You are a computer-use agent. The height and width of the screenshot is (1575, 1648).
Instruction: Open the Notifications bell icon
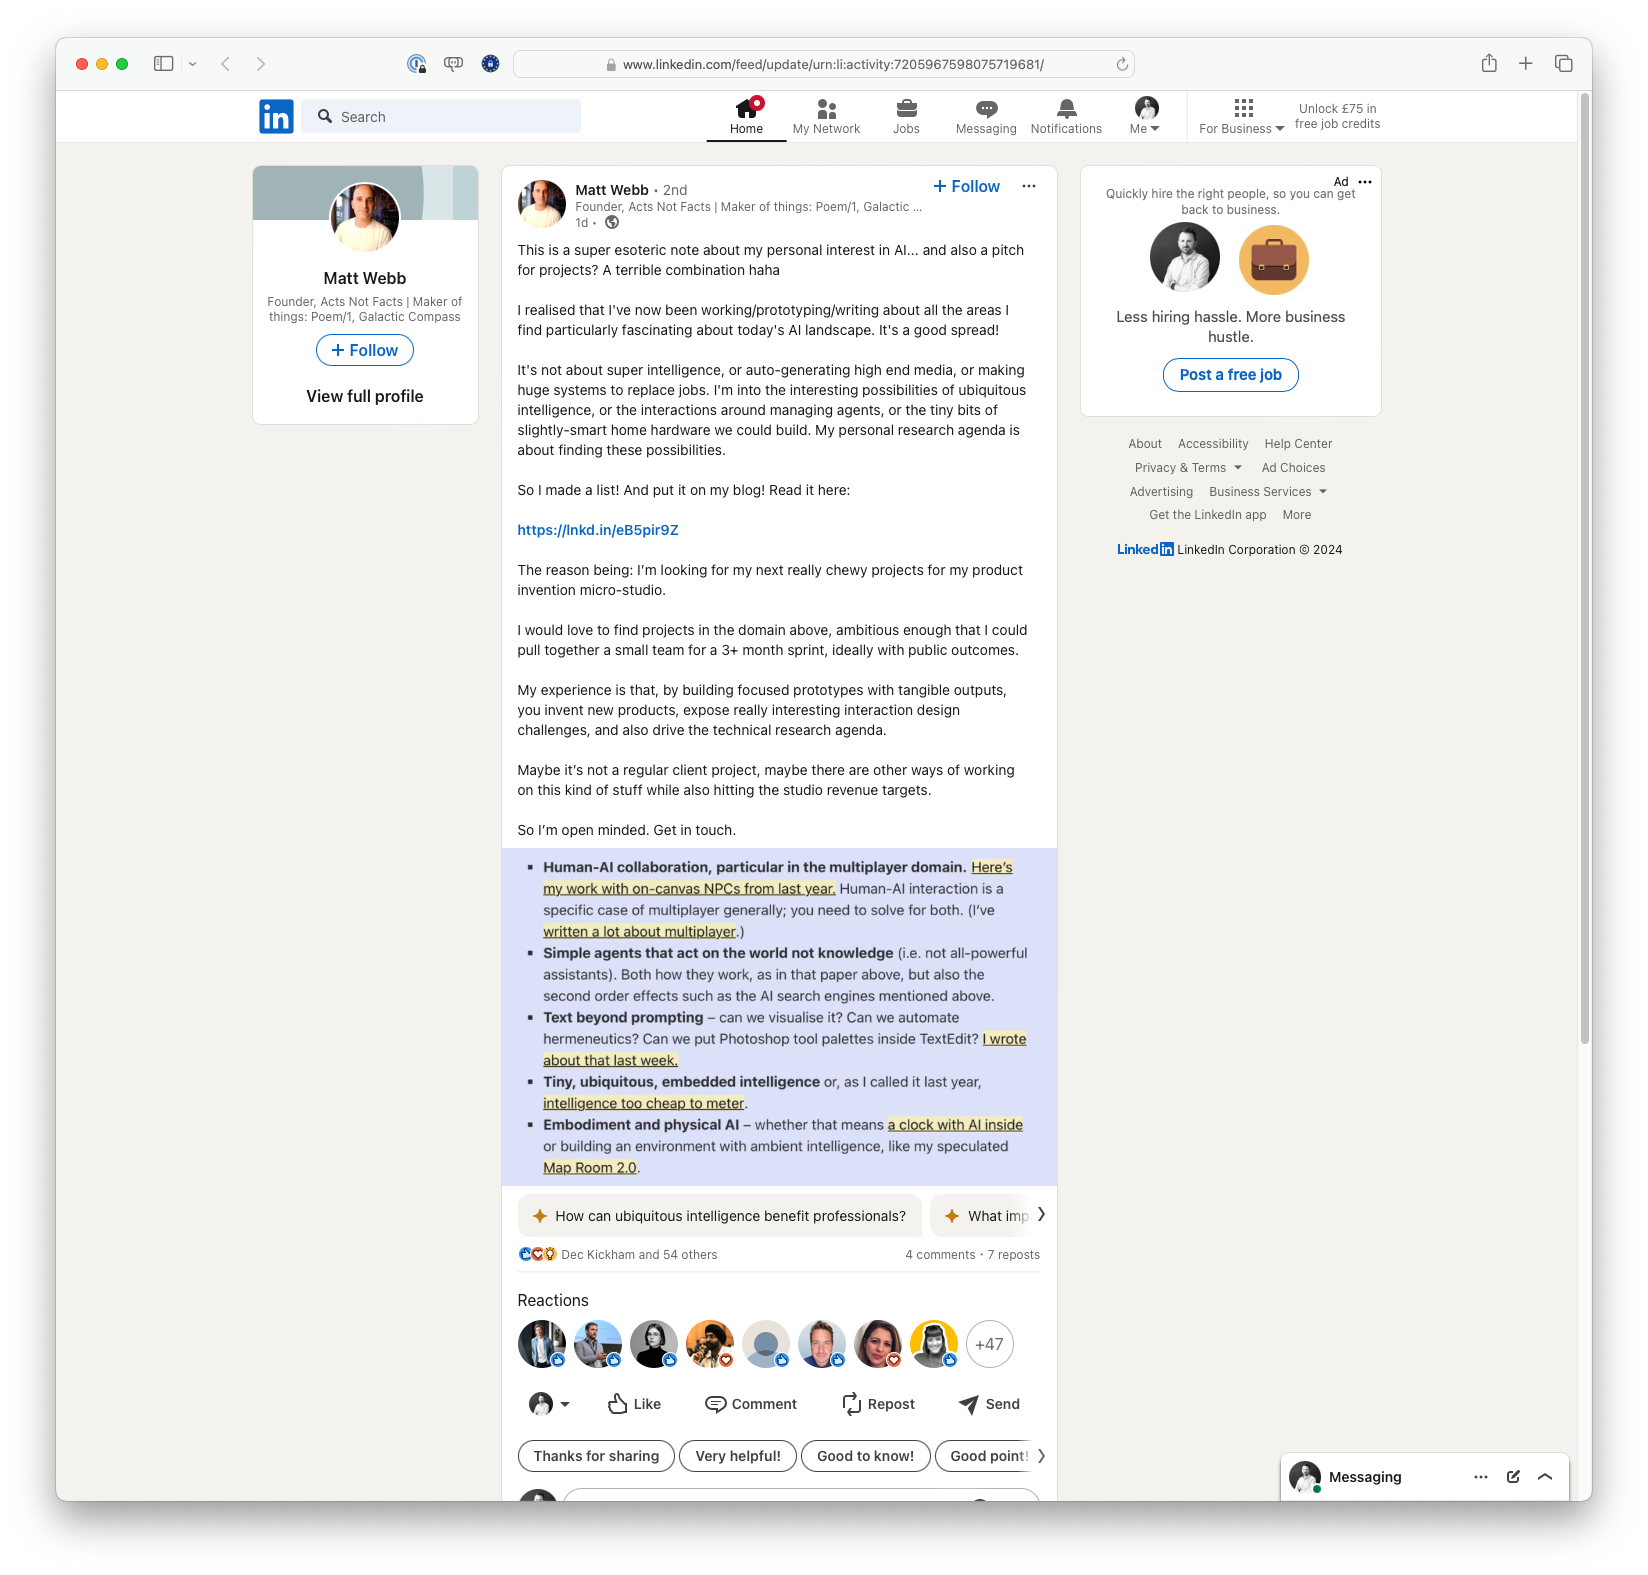coord(1066,109)
